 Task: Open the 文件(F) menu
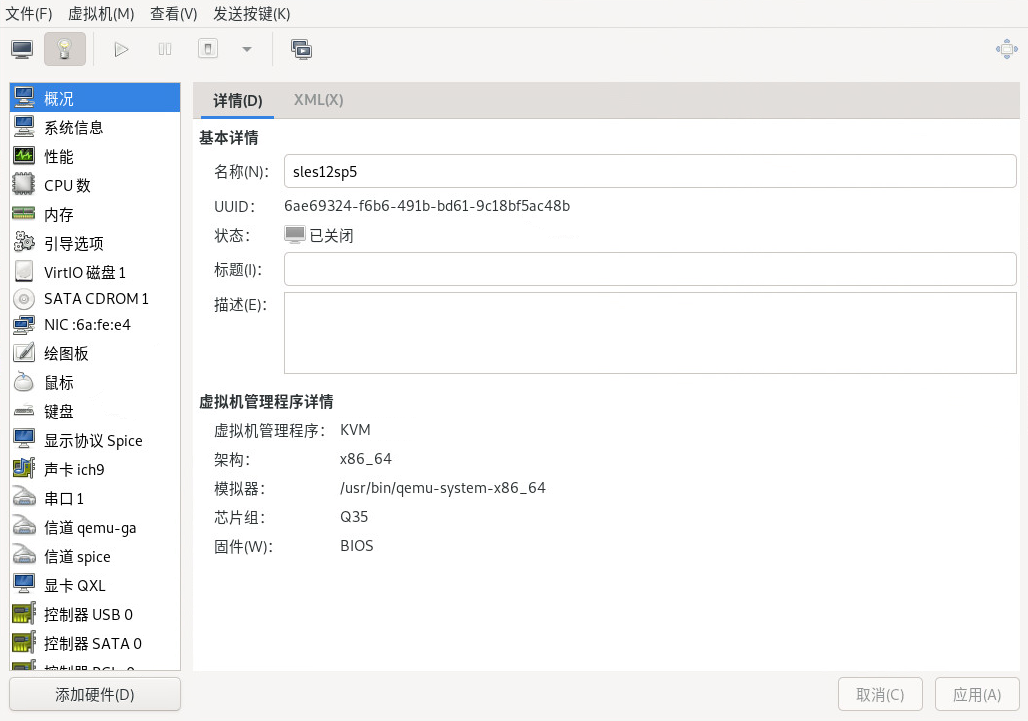pos(29,14)
